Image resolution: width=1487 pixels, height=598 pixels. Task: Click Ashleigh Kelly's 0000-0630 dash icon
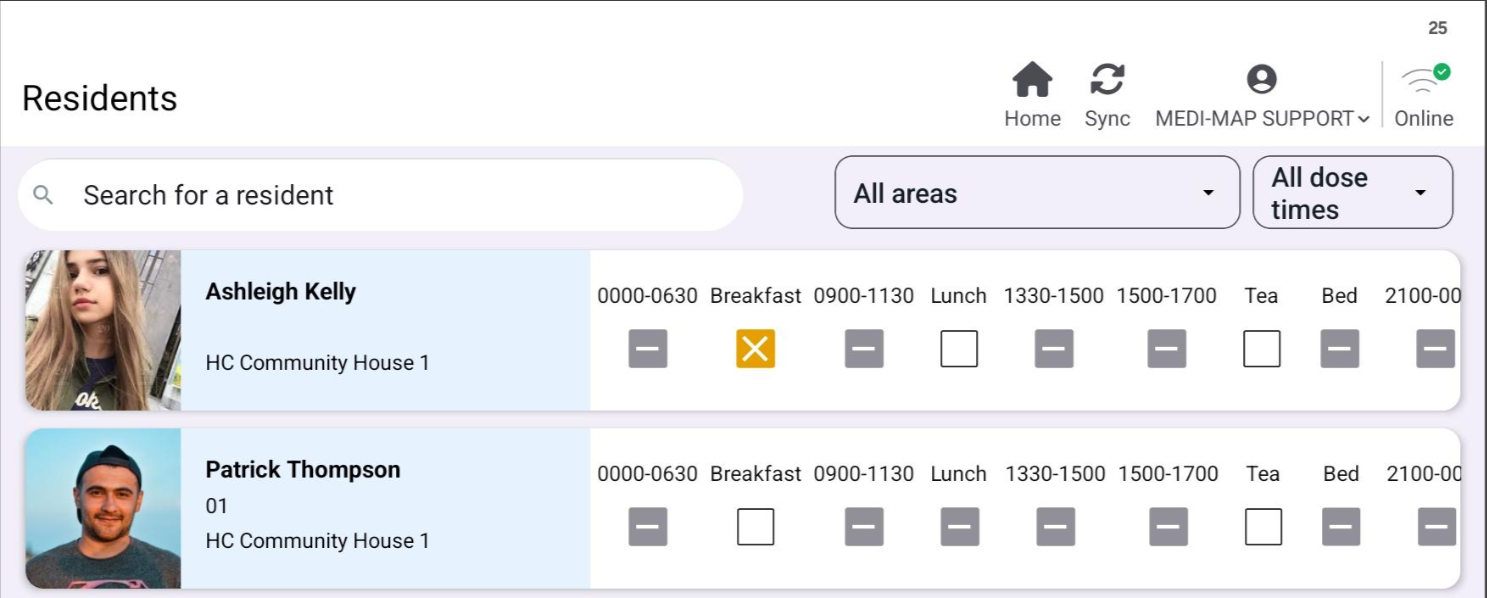[647, 349]
